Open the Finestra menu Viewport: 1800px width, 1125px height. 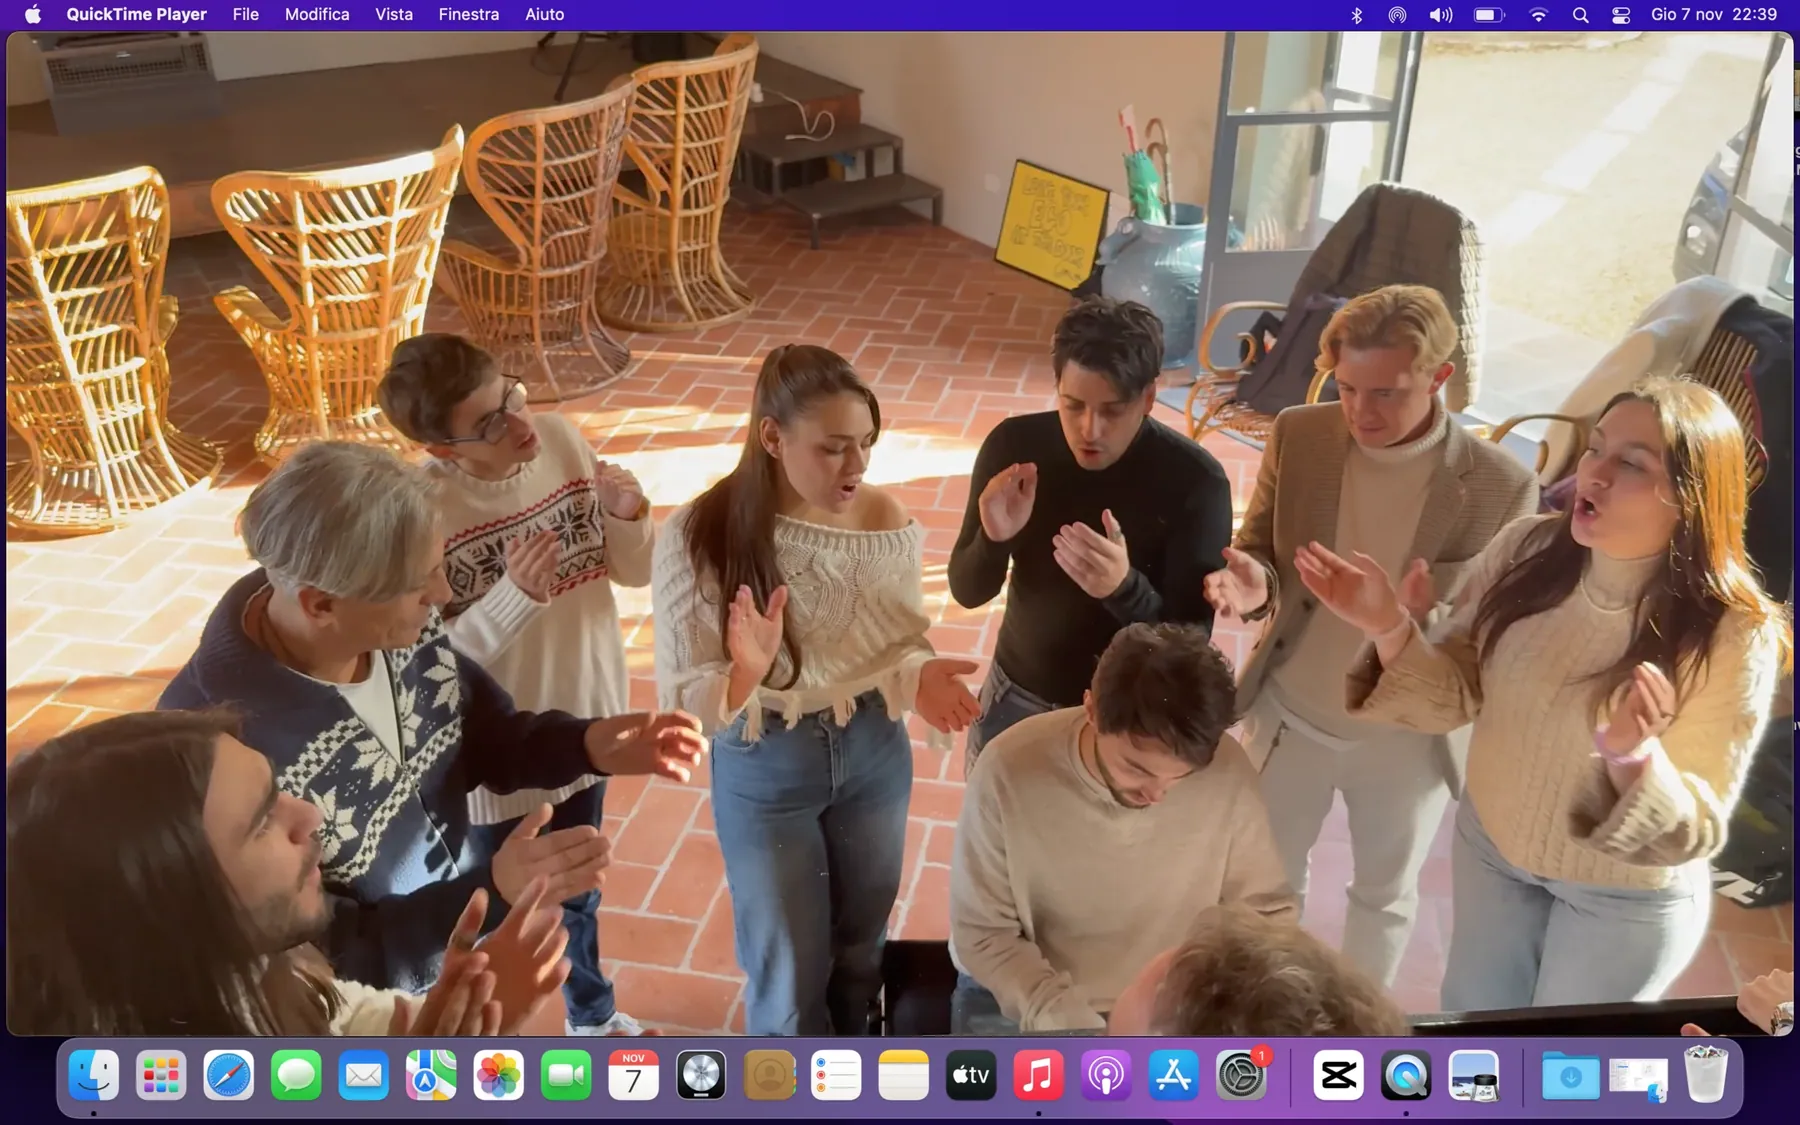coord(468,14)
